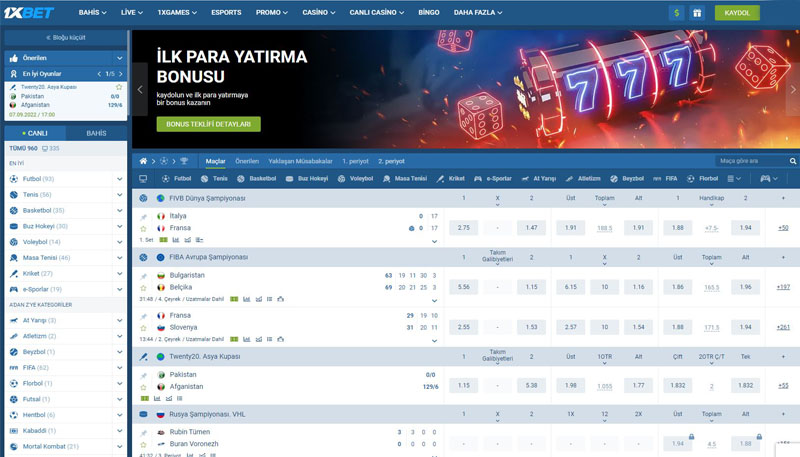
Task: Go to next En İyi Oyunlar game
Action: (121, 74)
